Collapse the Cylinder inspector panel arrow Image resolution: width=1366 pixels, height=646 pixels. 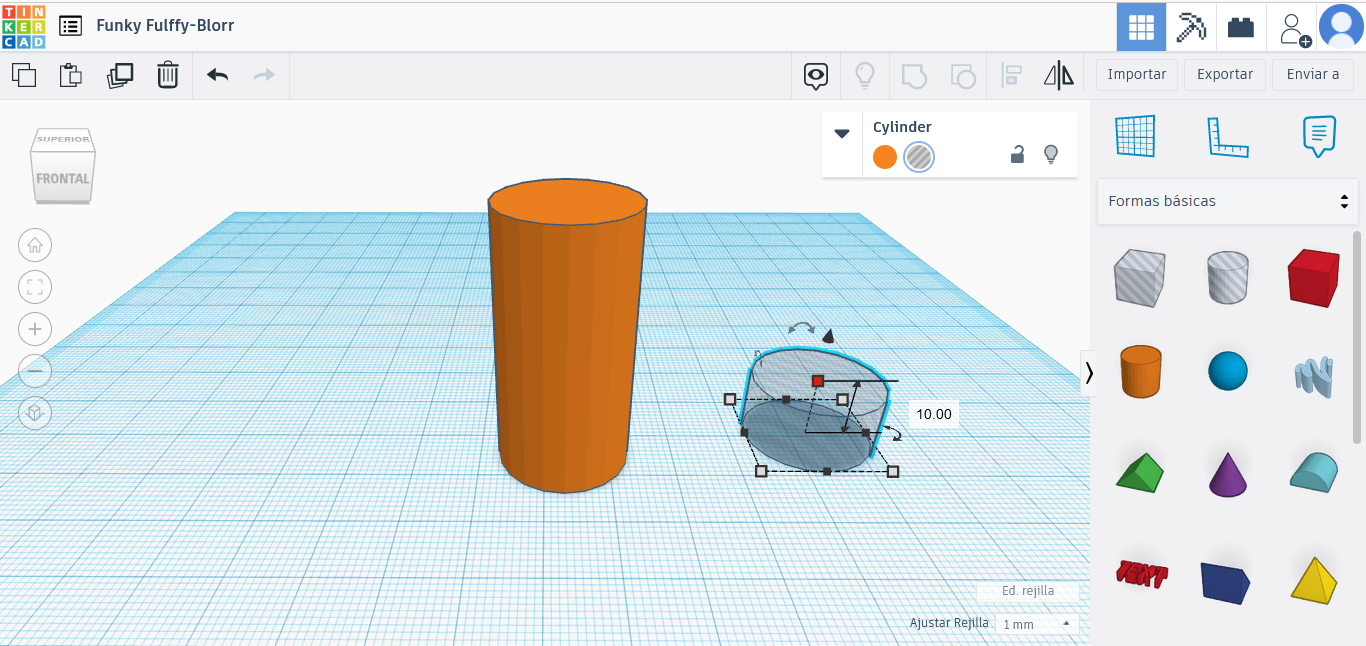(x=842, y=133)
